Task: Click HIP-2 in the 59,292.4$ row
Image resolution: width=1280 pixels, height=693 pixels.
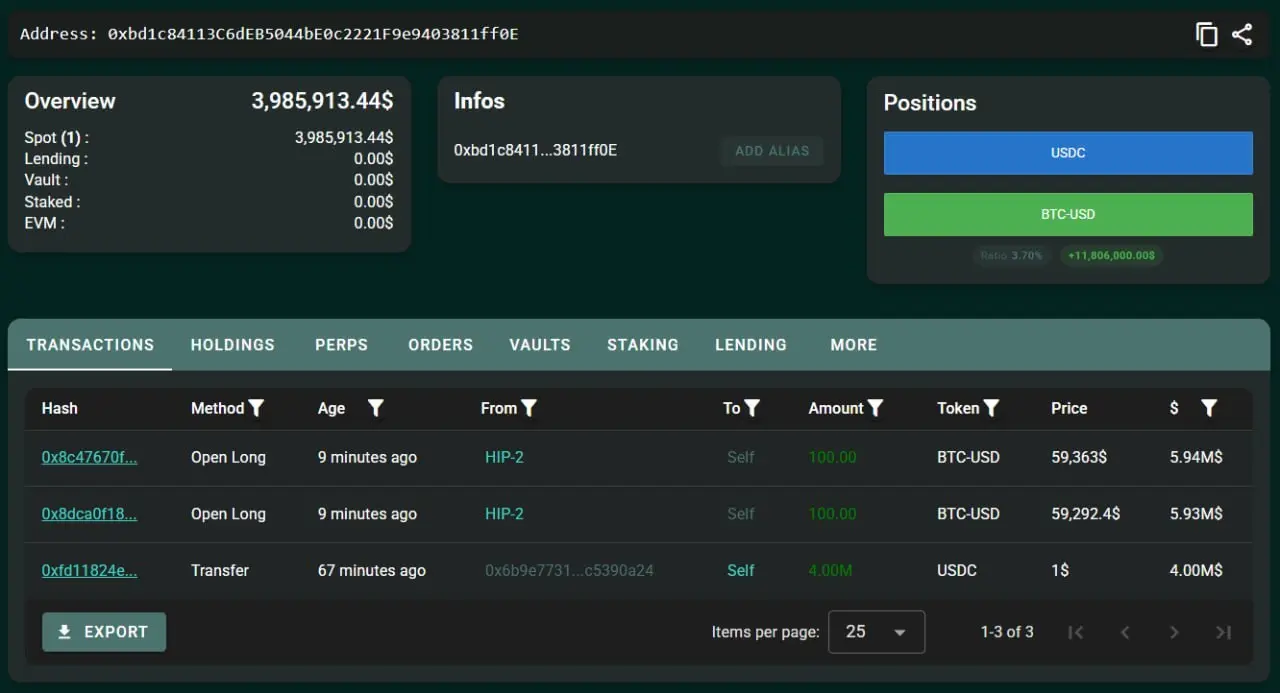Action: [x=504, y=514]
